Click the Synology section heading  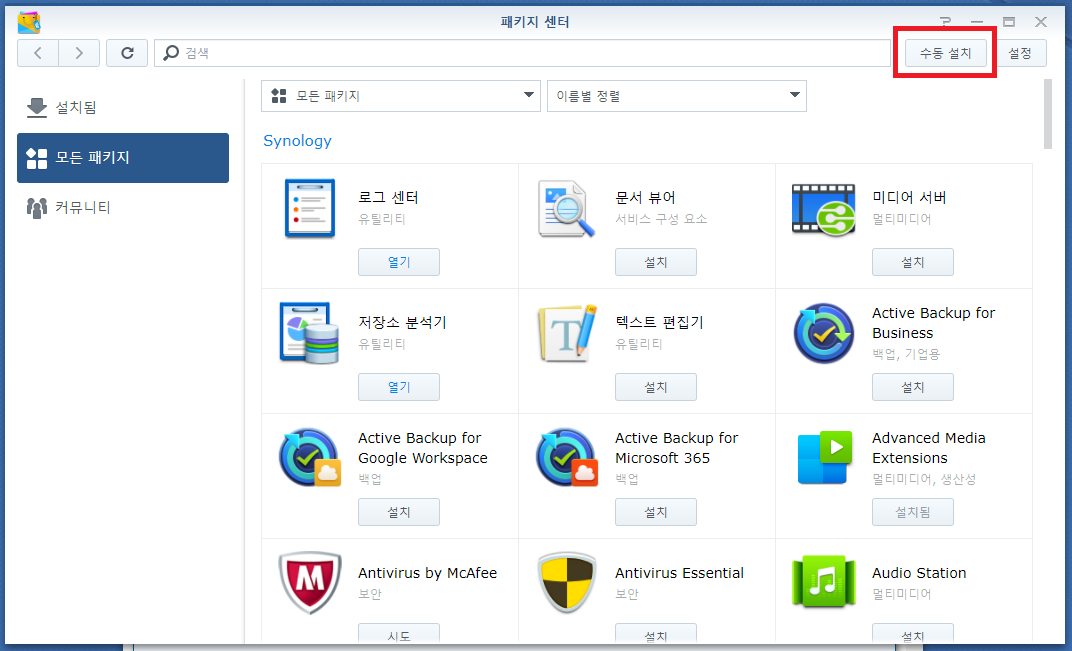click(x=297, y=141)
